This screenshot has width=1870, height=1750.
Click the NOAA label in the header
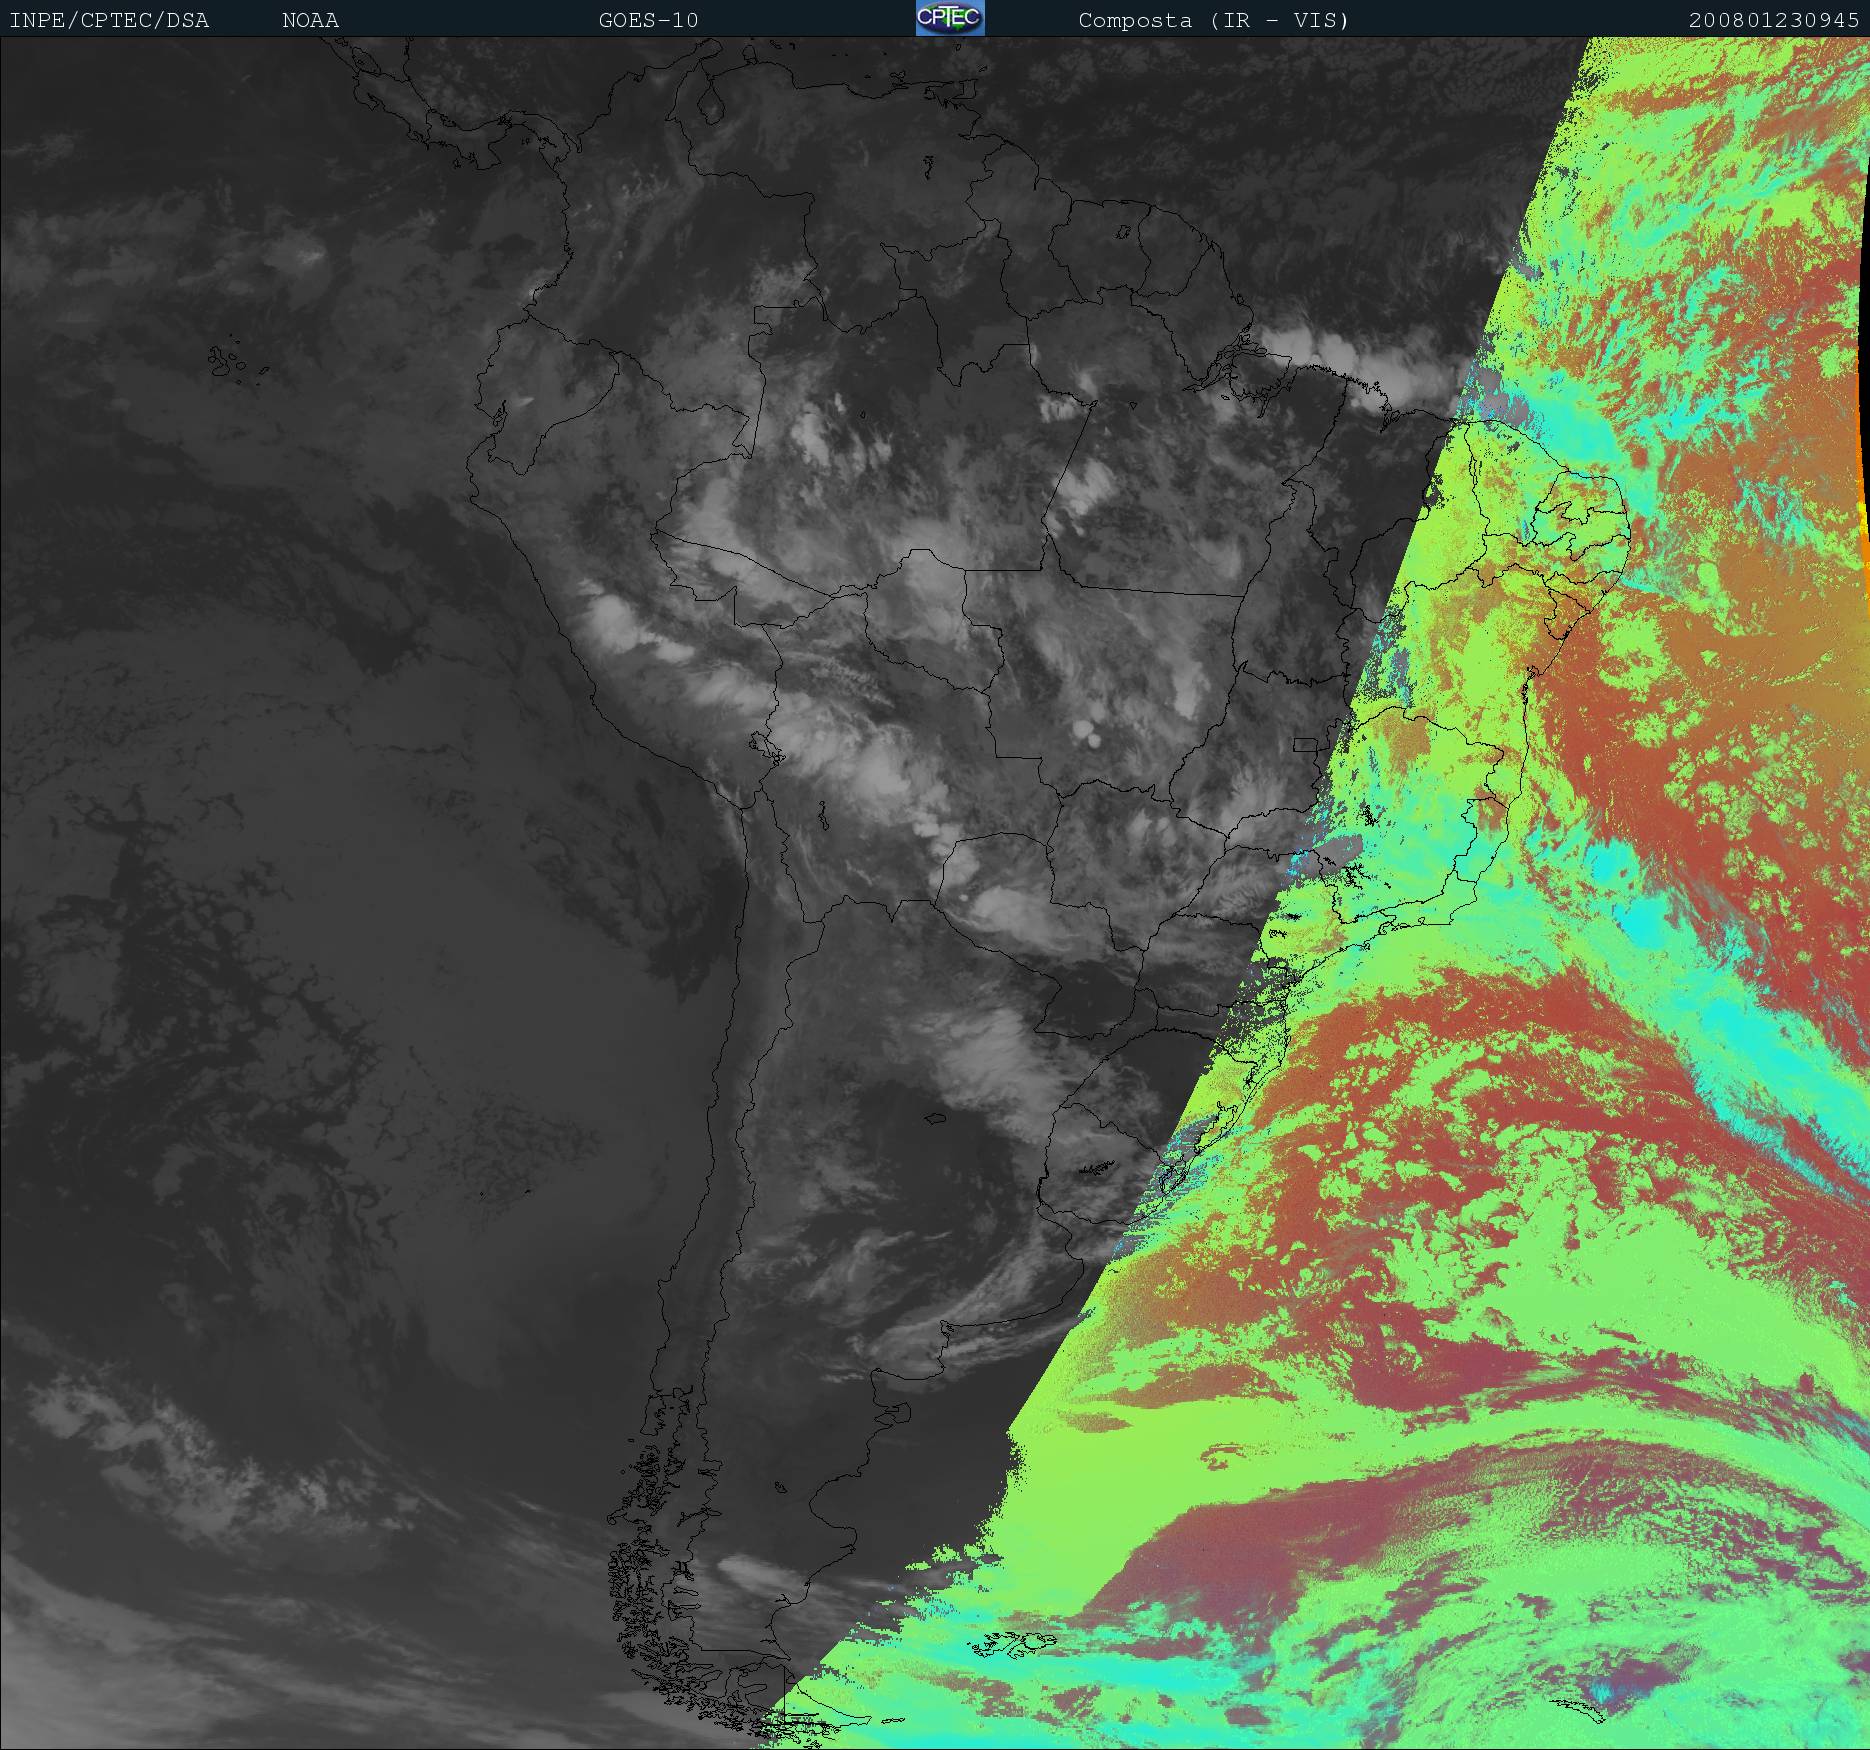coord(310,20)
